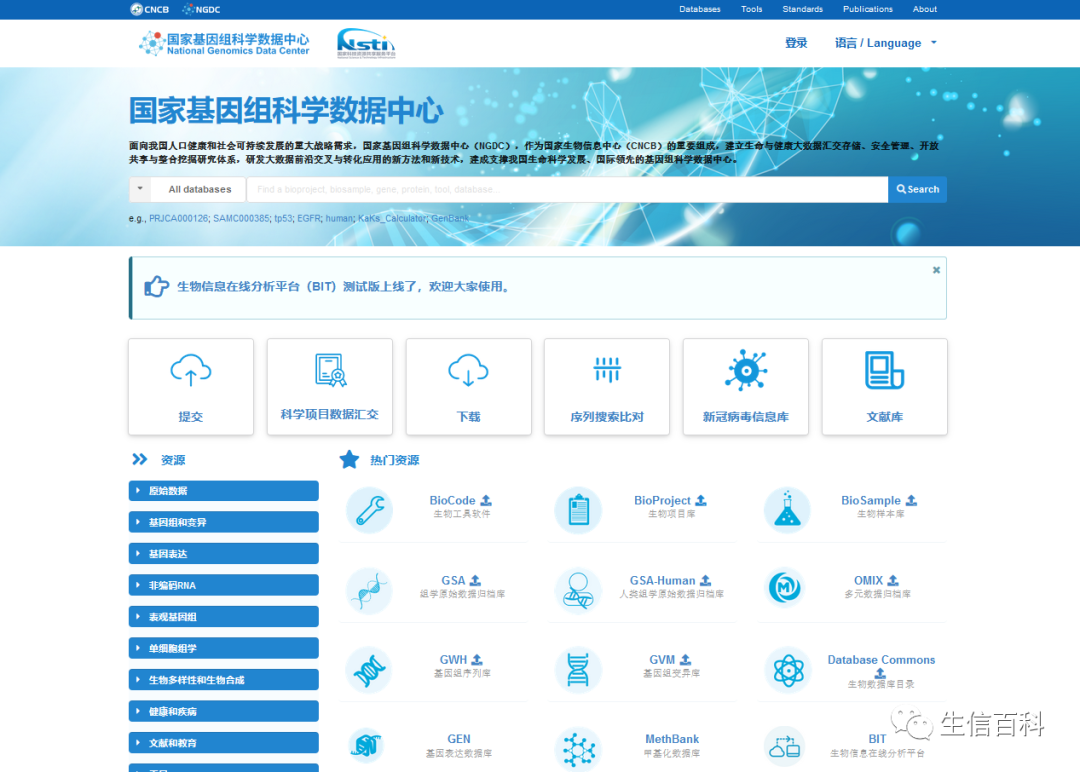Click the SAMC000385 example link
Viewport: 1080px width, 772px height.
click(241, 218)
